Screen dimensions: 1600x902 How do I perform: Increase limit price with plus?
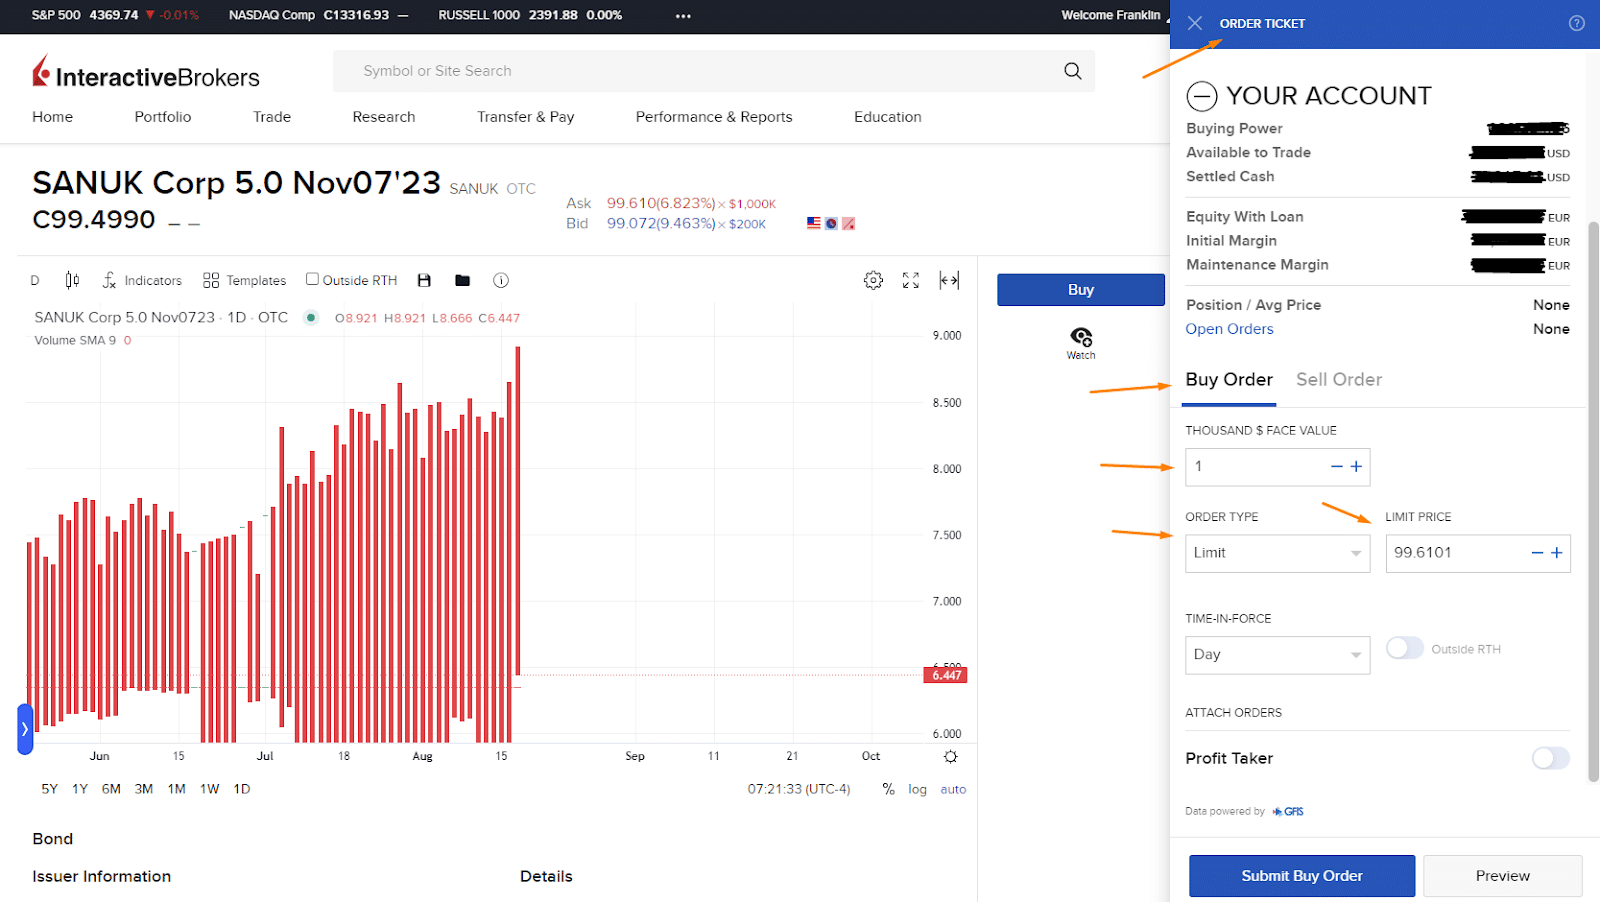[x=1557, y=553]
